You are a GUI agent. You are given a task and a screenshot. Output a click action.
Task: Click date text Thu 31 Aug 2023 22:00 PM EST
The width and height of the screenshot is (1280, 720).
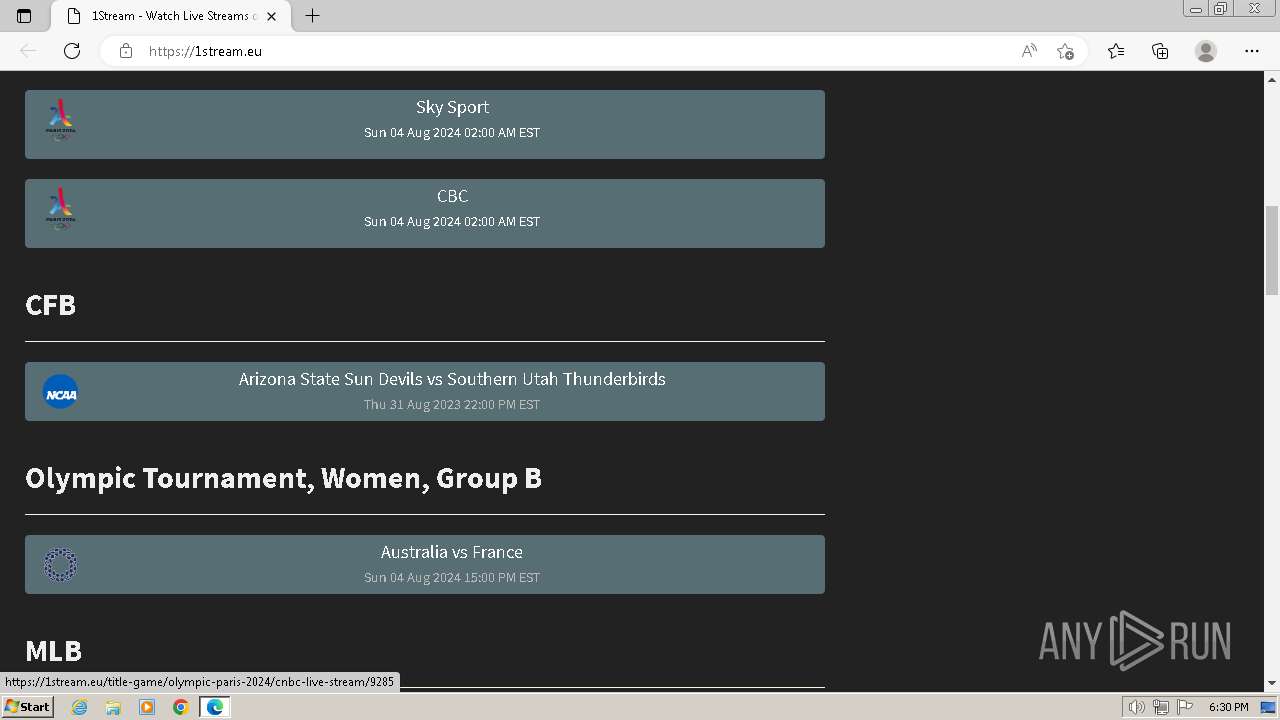pos(452,405)
